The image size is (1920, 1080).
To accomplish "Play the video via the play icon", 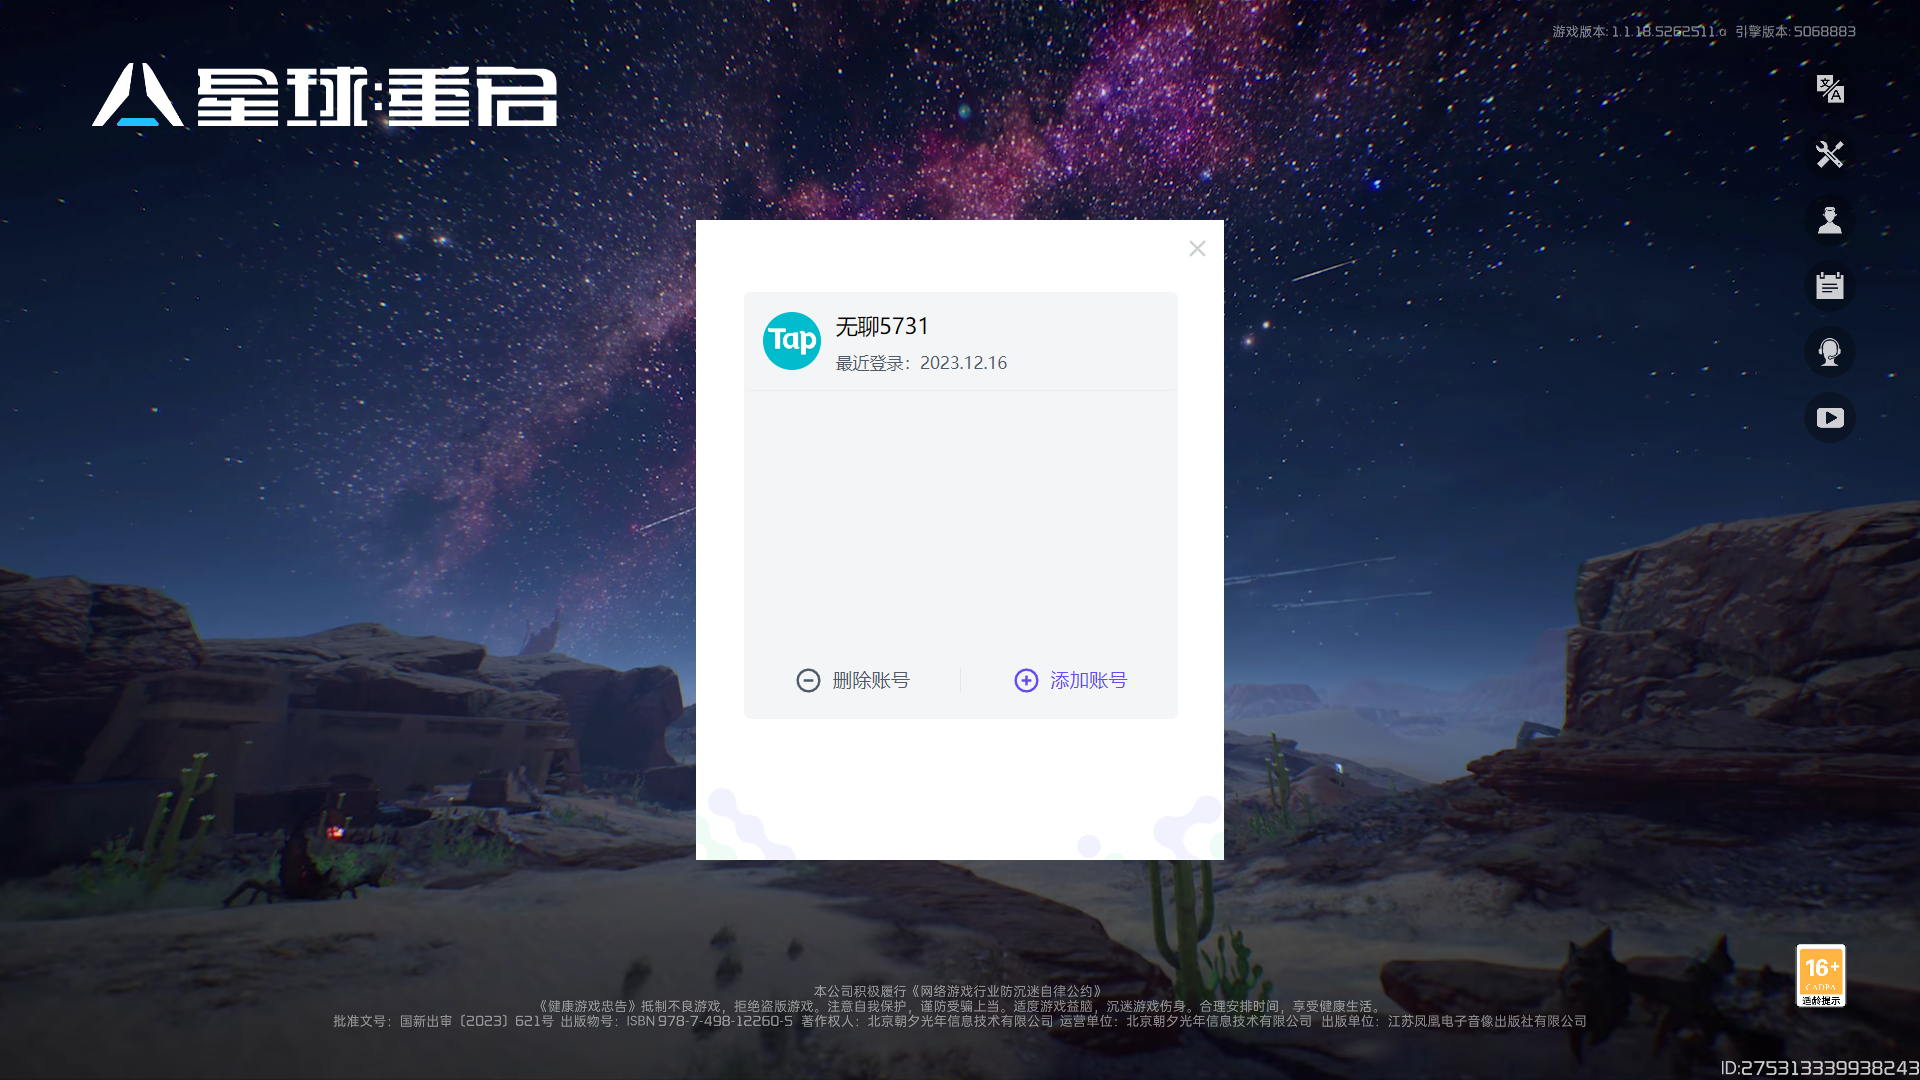I will tap(1829, 418).
